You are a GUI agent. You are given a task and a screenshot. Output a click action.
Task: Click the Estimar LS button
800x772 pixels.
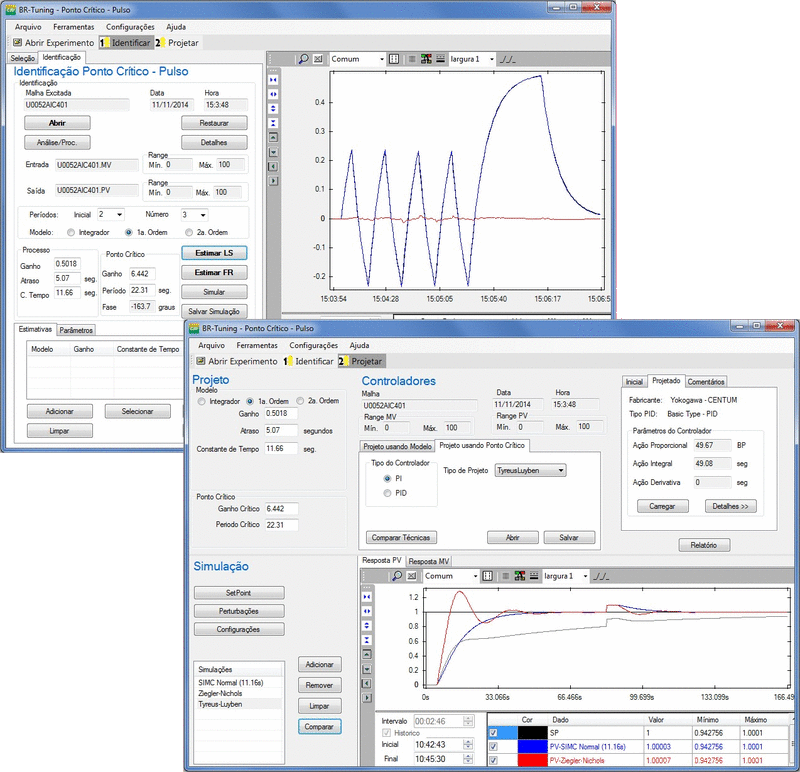point(214,253)
